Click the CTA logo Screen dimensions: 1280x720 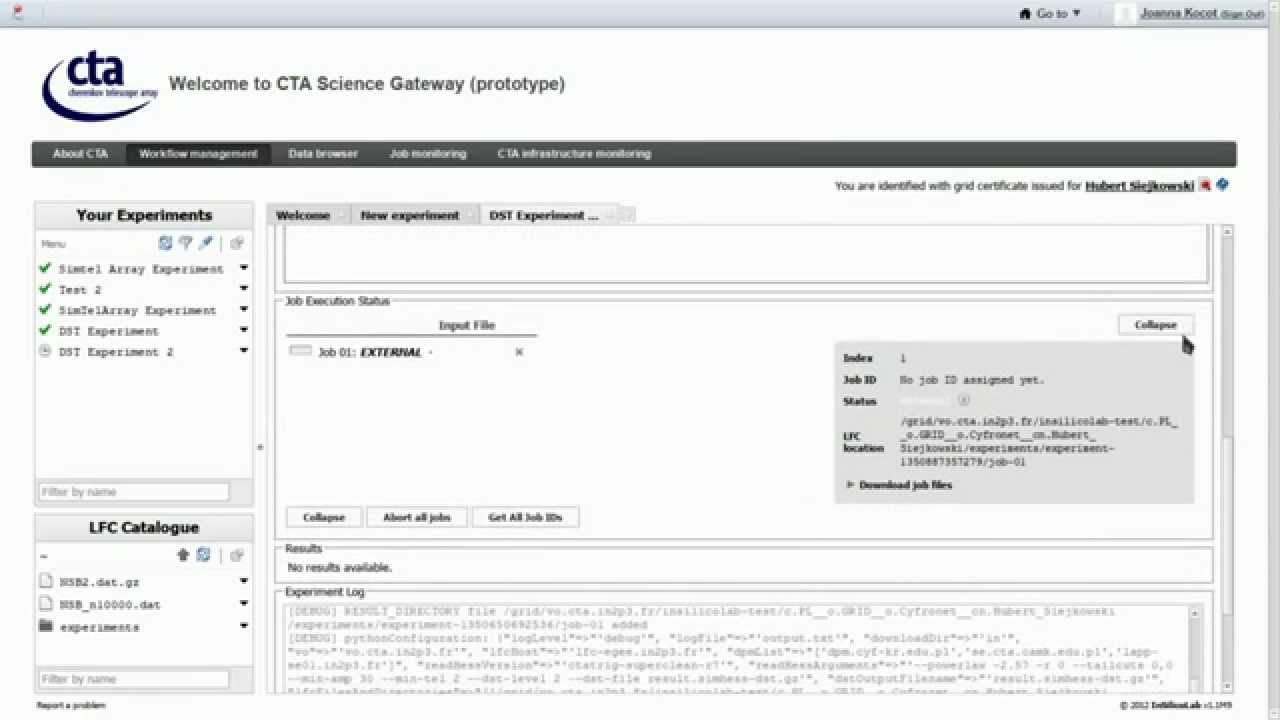(99, 85)
